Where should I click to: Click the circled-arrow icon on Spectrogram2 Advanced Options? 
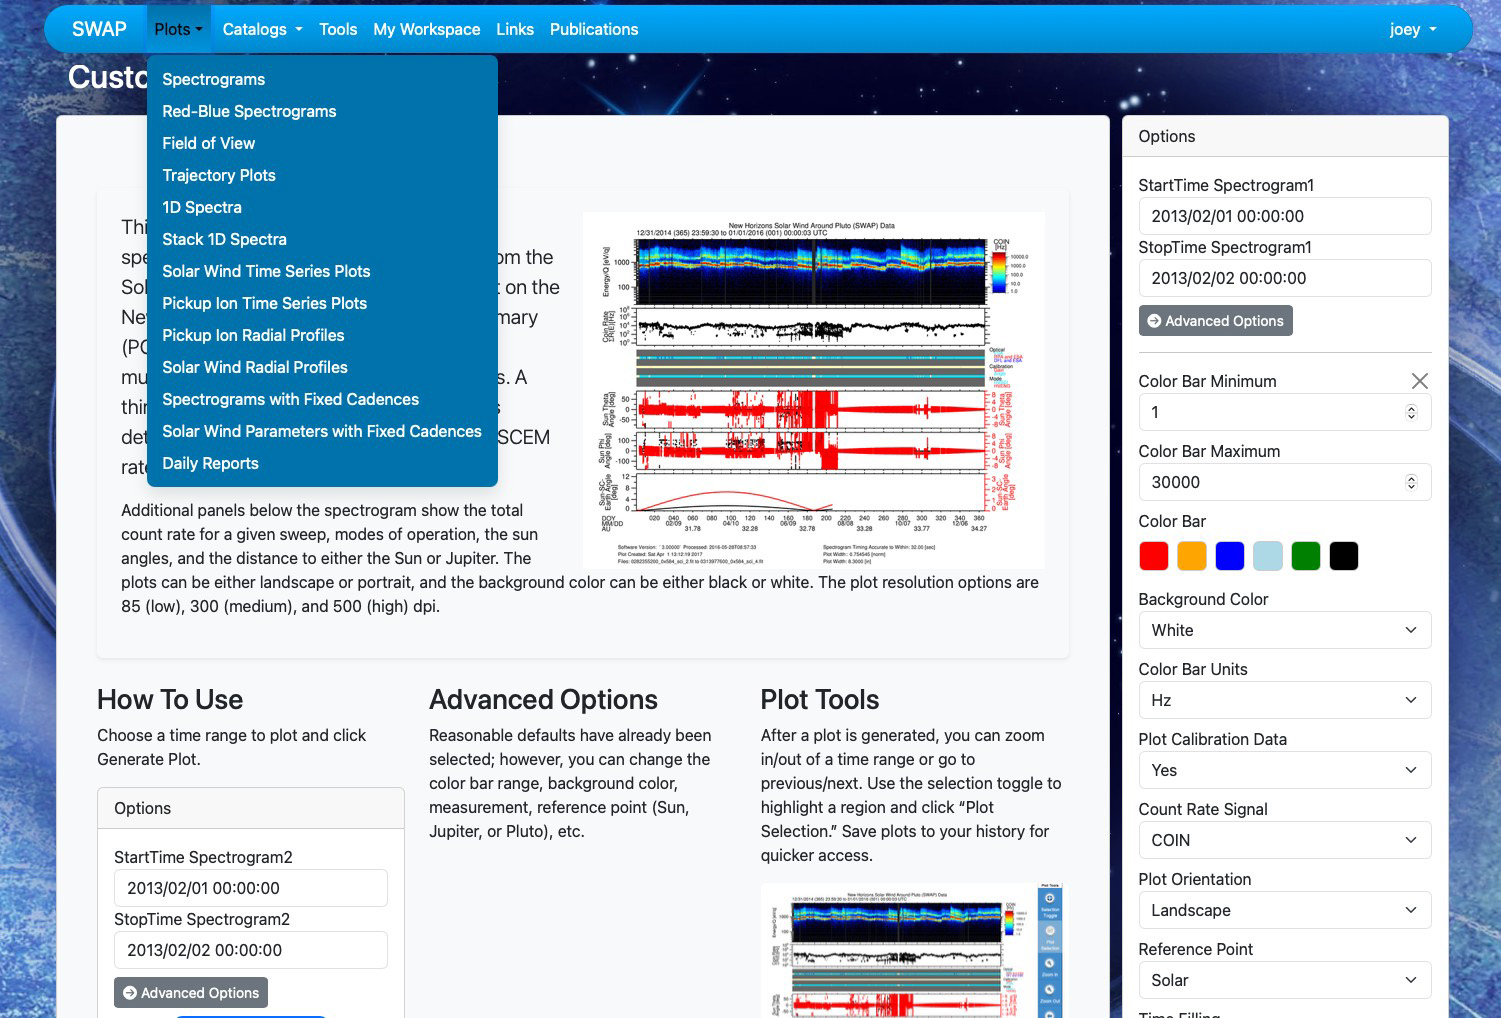click(x=130, y=992)
